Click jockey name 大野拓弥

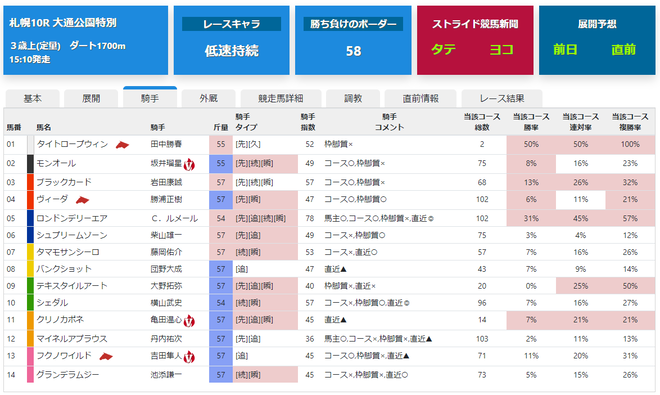(166, 286)
